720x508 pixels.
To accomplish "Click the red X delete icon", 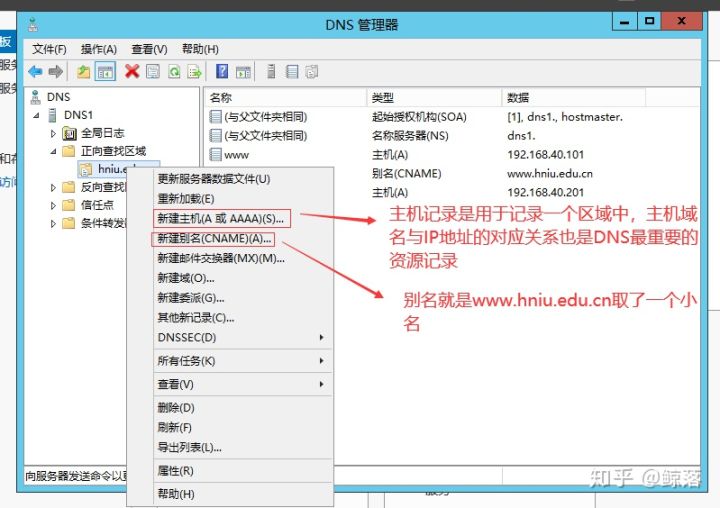I will tap(132, 72).
